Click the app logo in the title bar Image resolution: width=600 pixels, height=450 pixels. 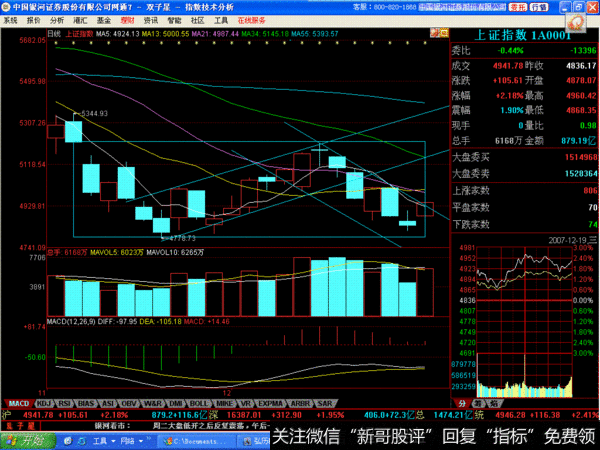pos(6,7)
